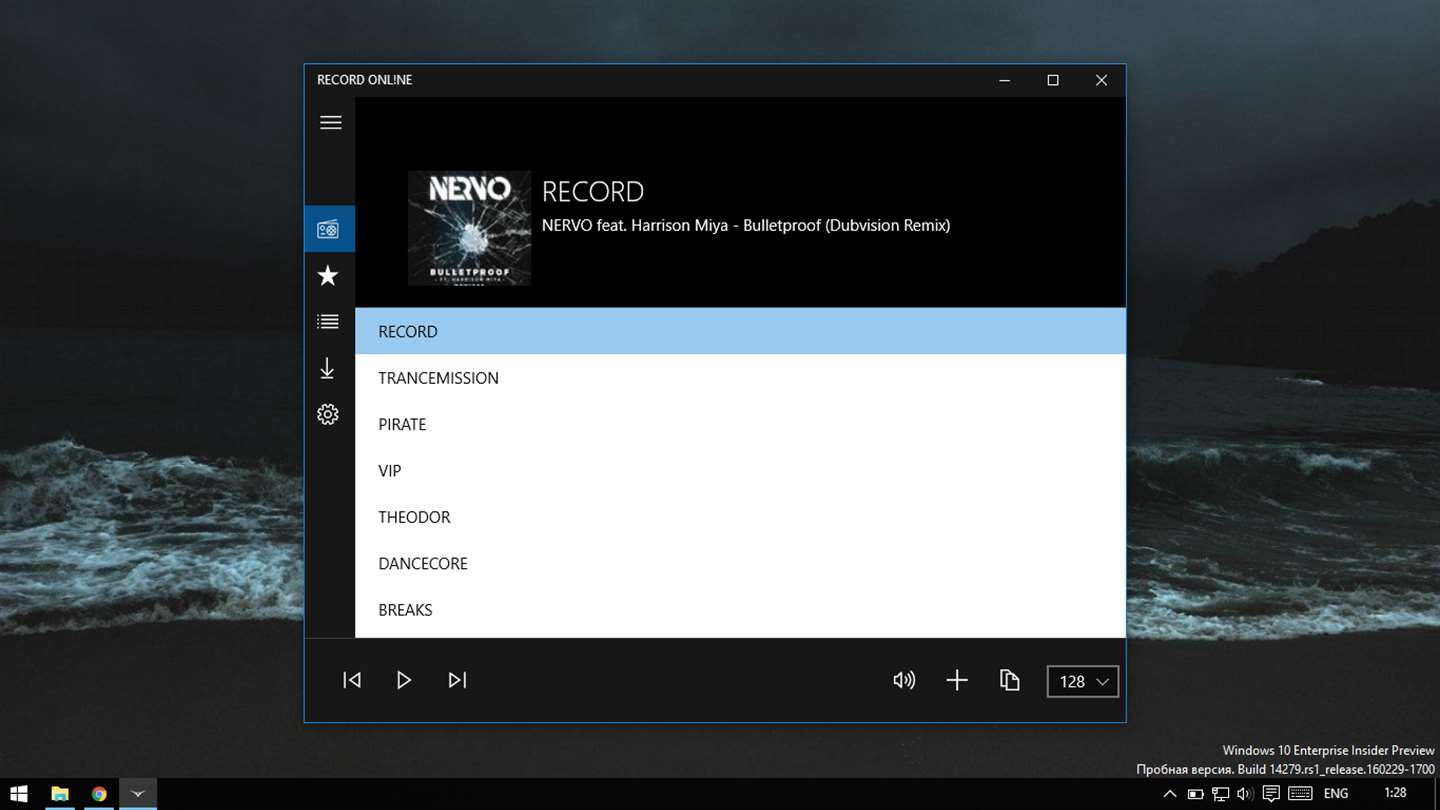1440x810 pixels.
Task: Select the radio stations sidebar icon
Action: 328,230
